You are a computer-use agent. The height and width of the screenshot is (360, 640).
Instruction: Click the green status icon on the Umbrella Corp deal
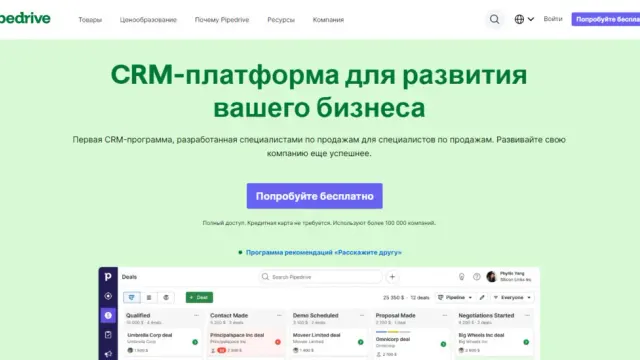[195, 342]
